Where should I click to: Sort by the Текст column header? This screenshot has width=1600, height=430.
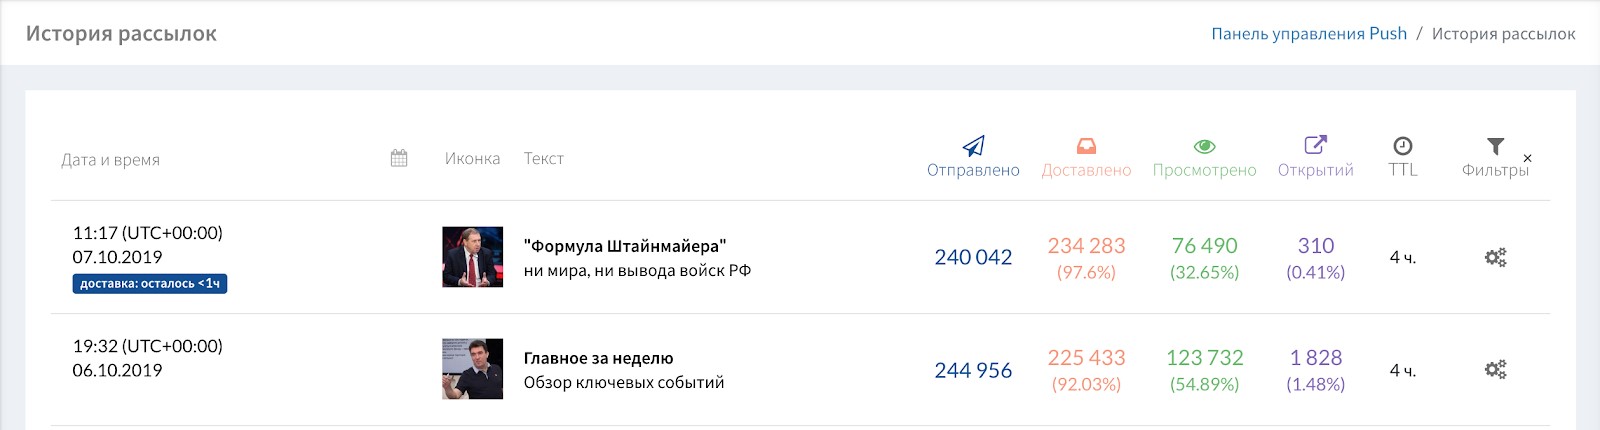[x=543, y=158]
